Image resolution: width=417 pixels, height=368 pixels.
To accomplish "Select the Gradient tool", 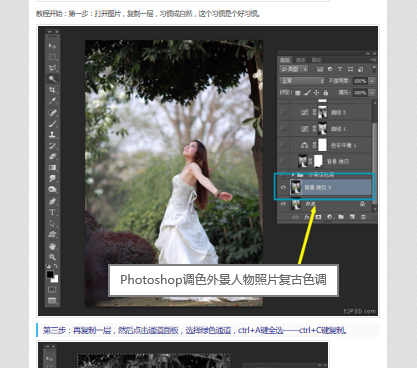I will click(x=52, y=167).
